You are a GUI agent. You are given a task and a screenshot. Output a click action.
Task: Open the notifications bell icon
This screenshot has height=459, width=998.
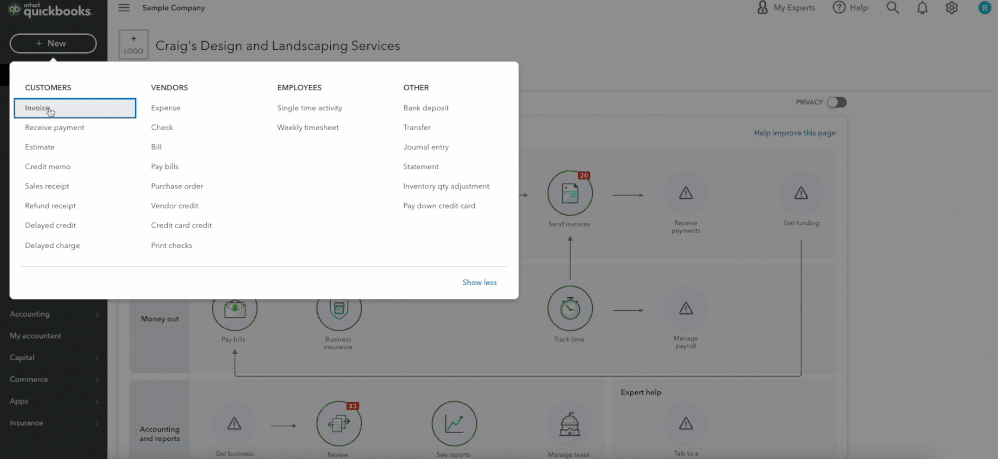[x=922, y=8]
